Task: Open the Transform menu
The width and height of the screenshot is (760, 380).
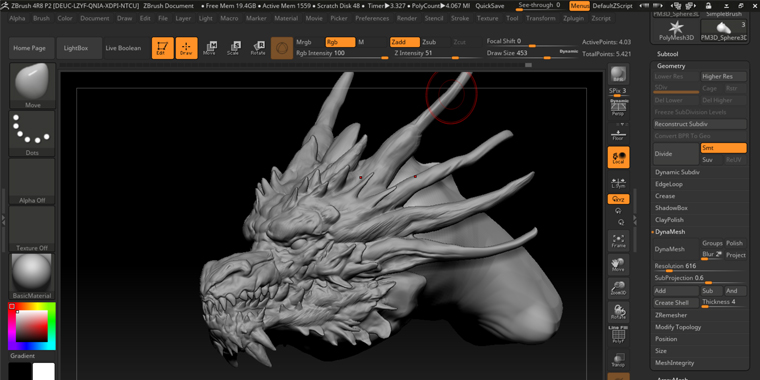Action: tap(541, 18)
